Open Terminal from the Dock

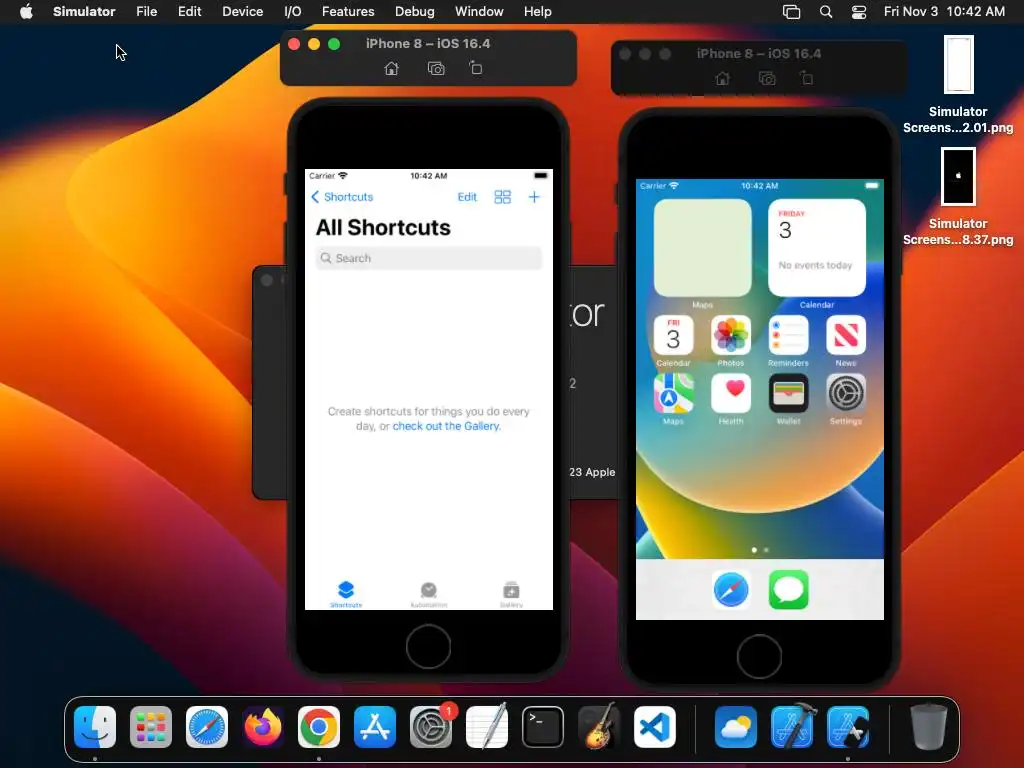pos(543,727)
